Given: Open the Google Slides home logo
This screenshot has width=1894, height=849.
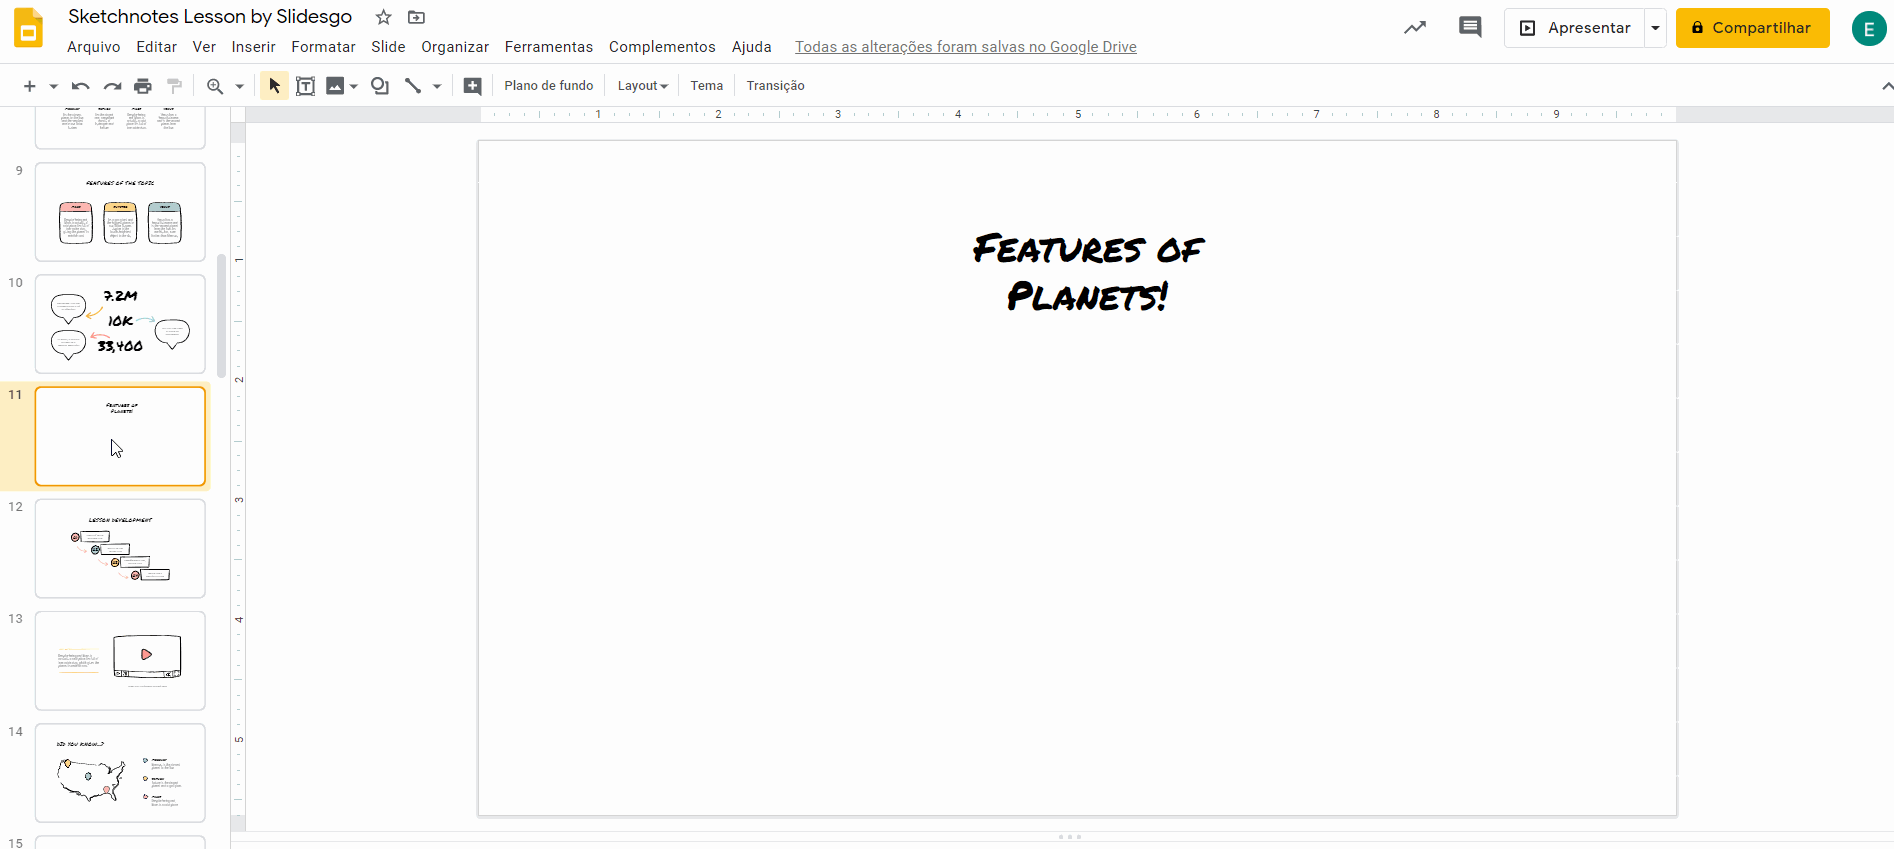Looking at the screenshot, I should pos(28,28).
